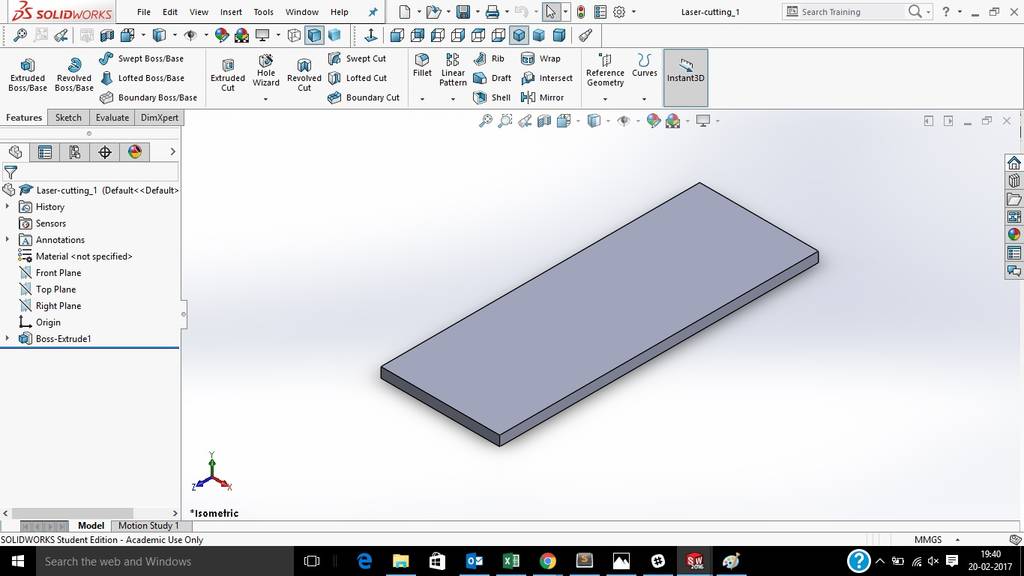1024x576 pixels.
Task: Toggle Instant3D mode
Action: [x=685, y=77]
